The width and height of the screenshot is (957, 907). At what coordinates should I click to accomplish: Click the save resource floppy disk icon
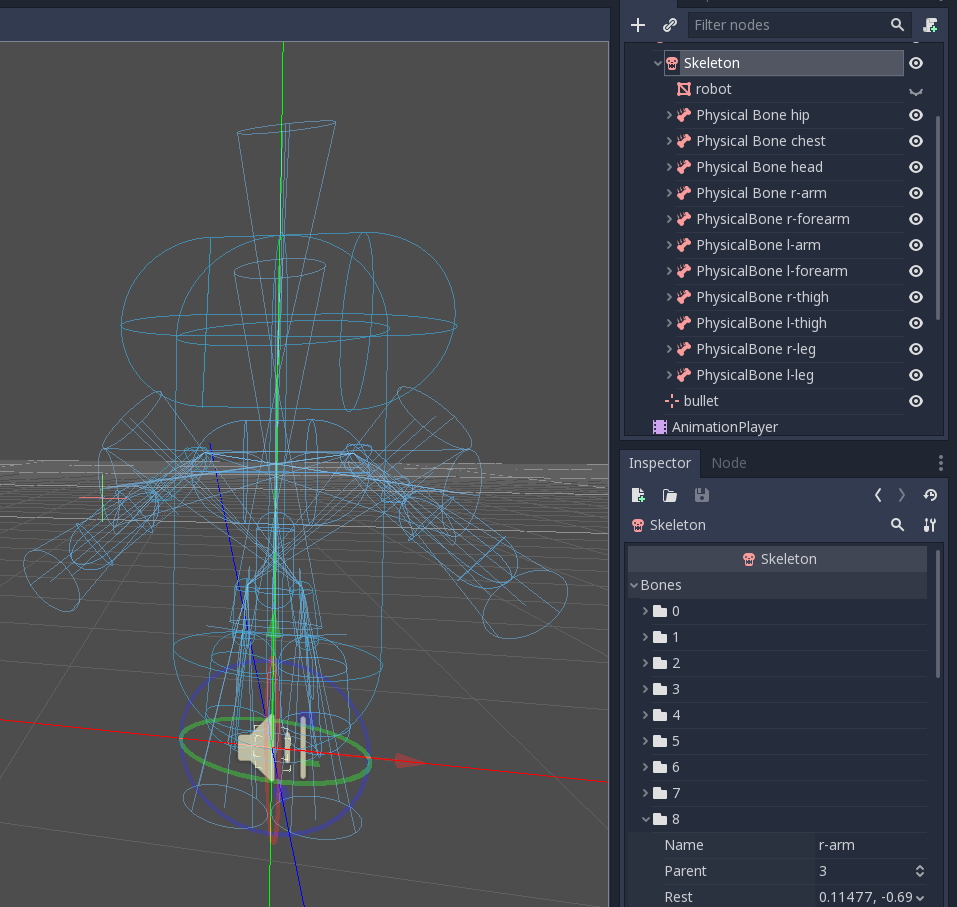701,495
